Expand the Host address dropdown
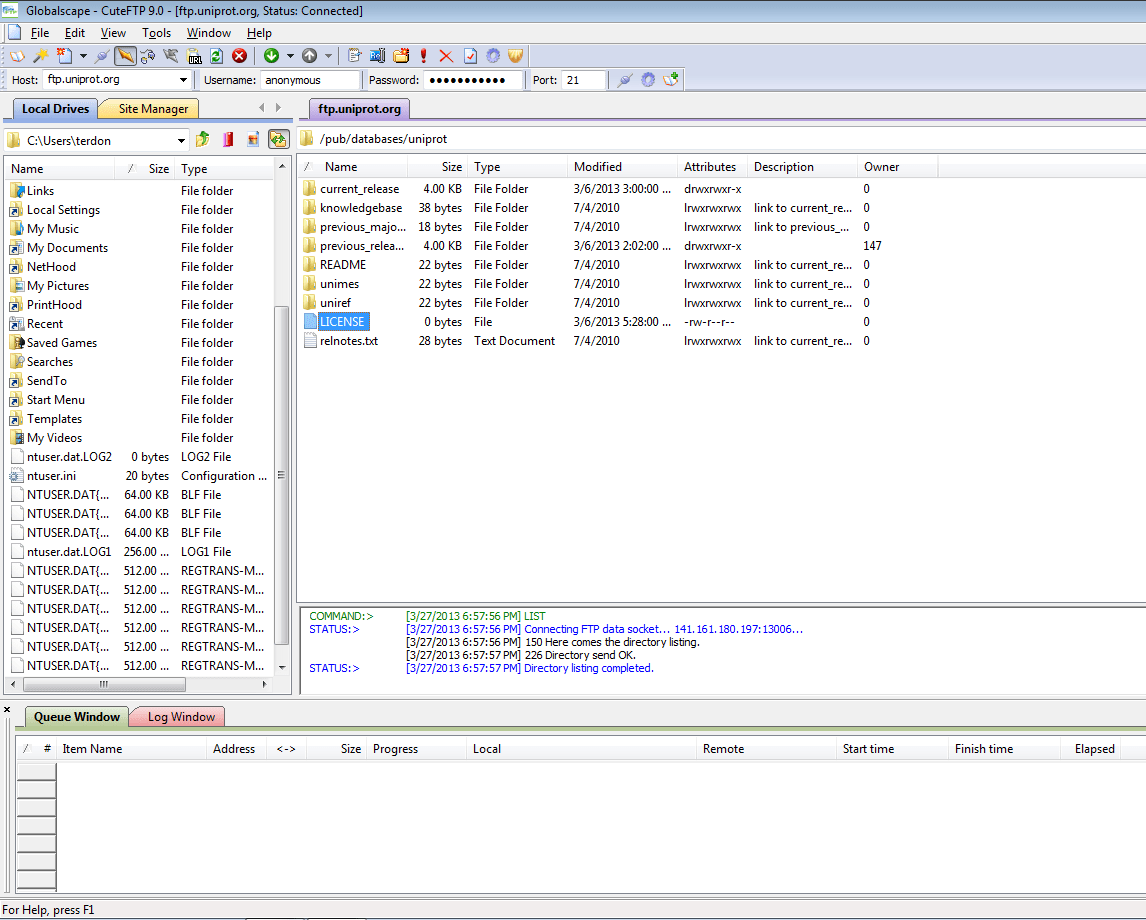 point(183,80)
